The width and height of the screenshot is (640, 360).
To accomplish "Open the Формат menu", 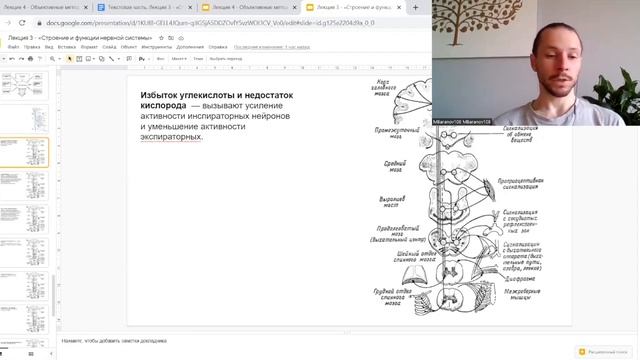I will [89, 47].
